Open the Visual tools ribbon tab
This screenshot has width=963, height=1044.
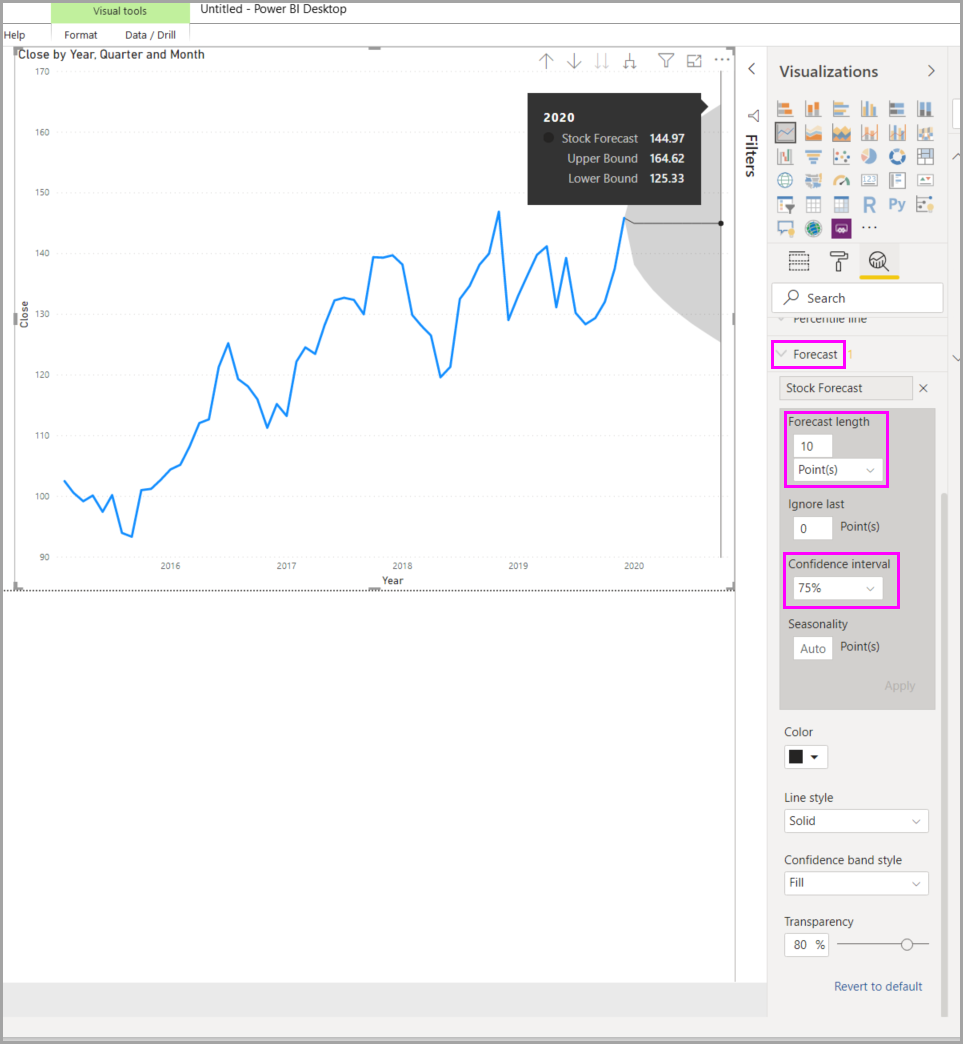(x=120, y=11)
